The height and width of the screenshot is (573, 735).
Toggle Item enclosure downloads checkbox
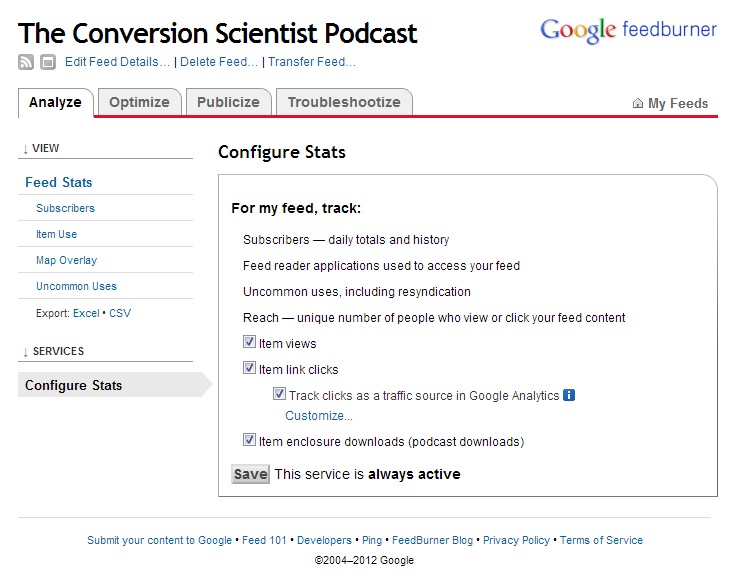point(249,440)
